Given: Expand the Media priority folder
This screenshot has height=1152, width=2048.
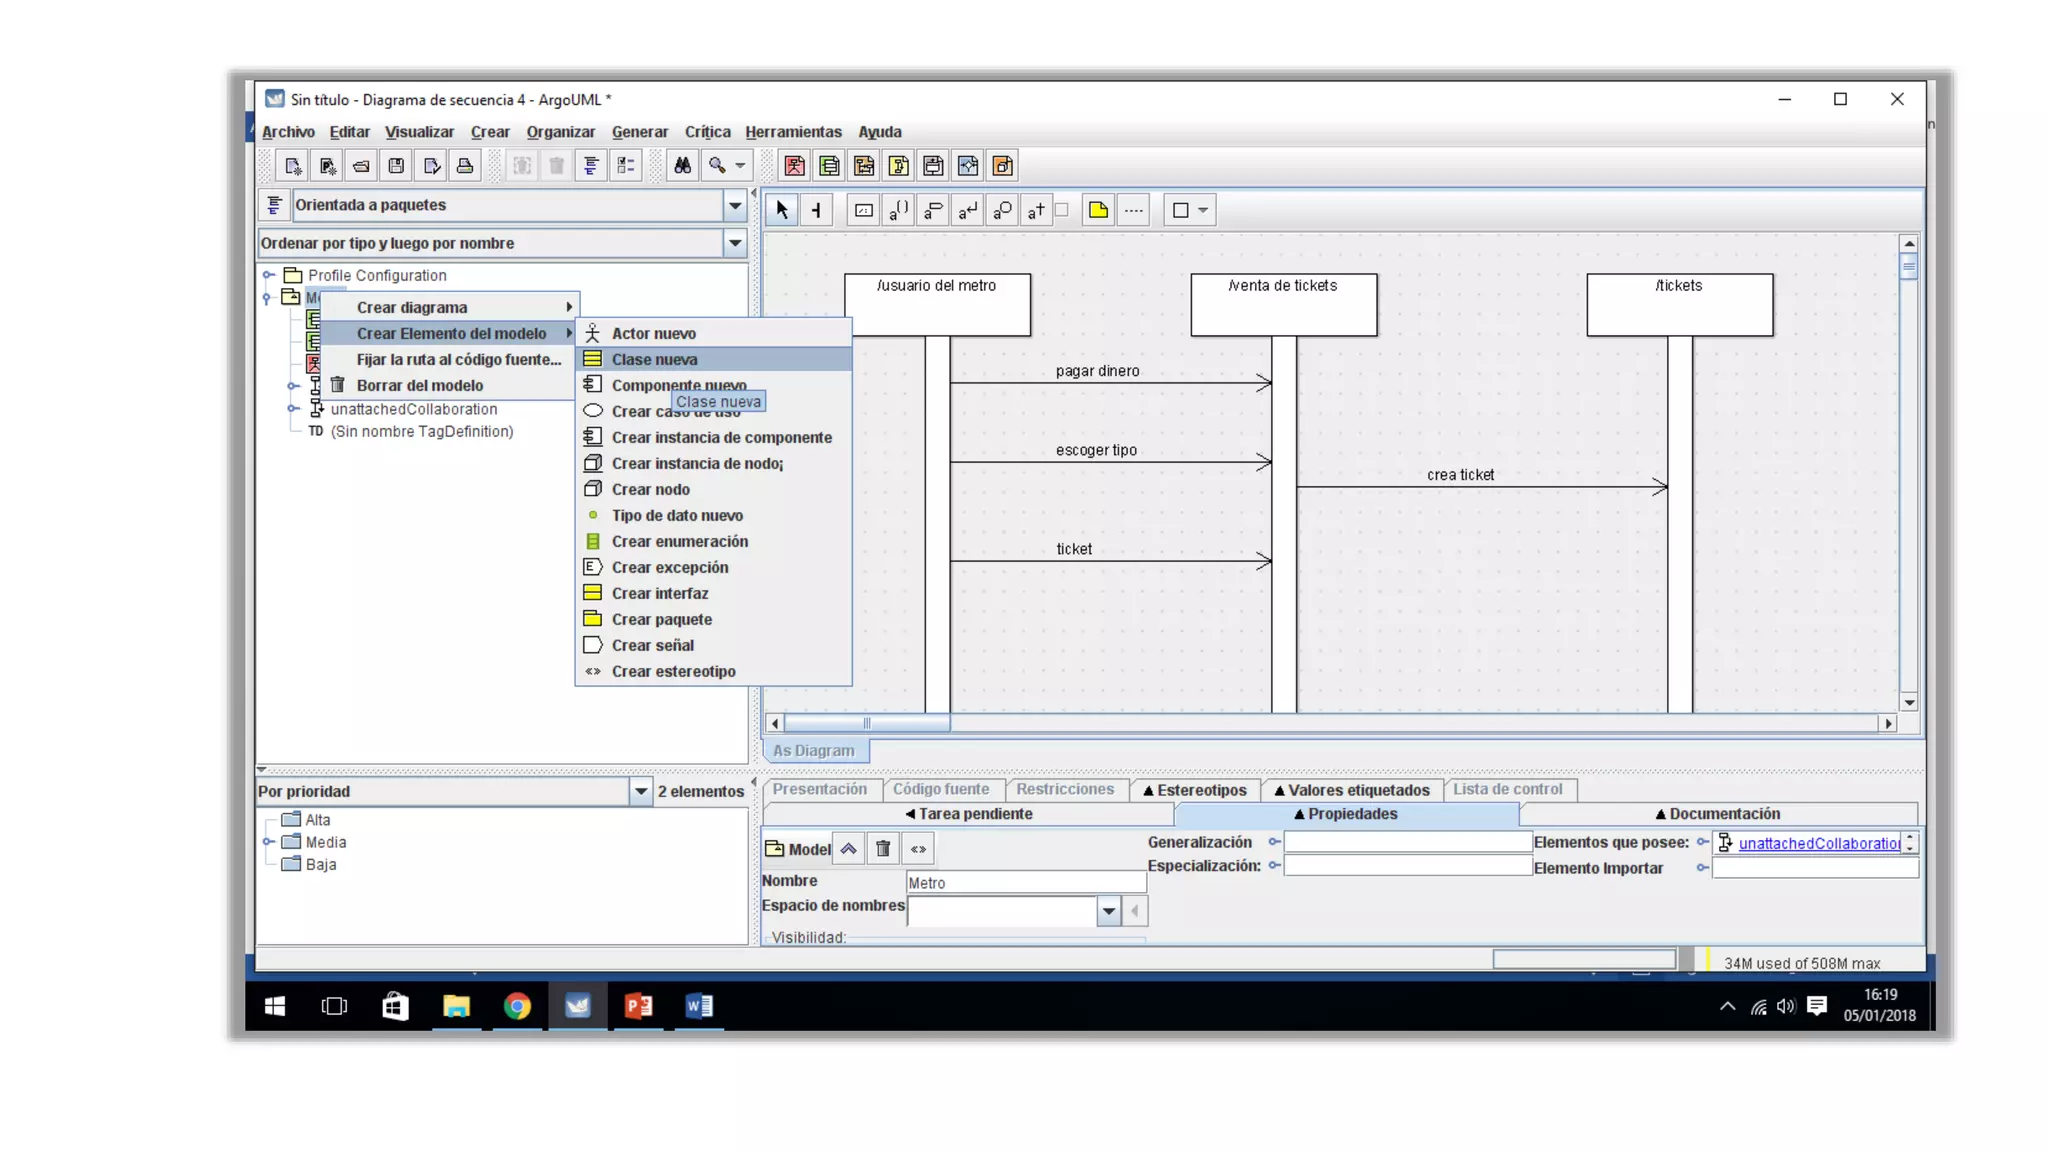Looking at the screenshot, I should tap(268, 842).
